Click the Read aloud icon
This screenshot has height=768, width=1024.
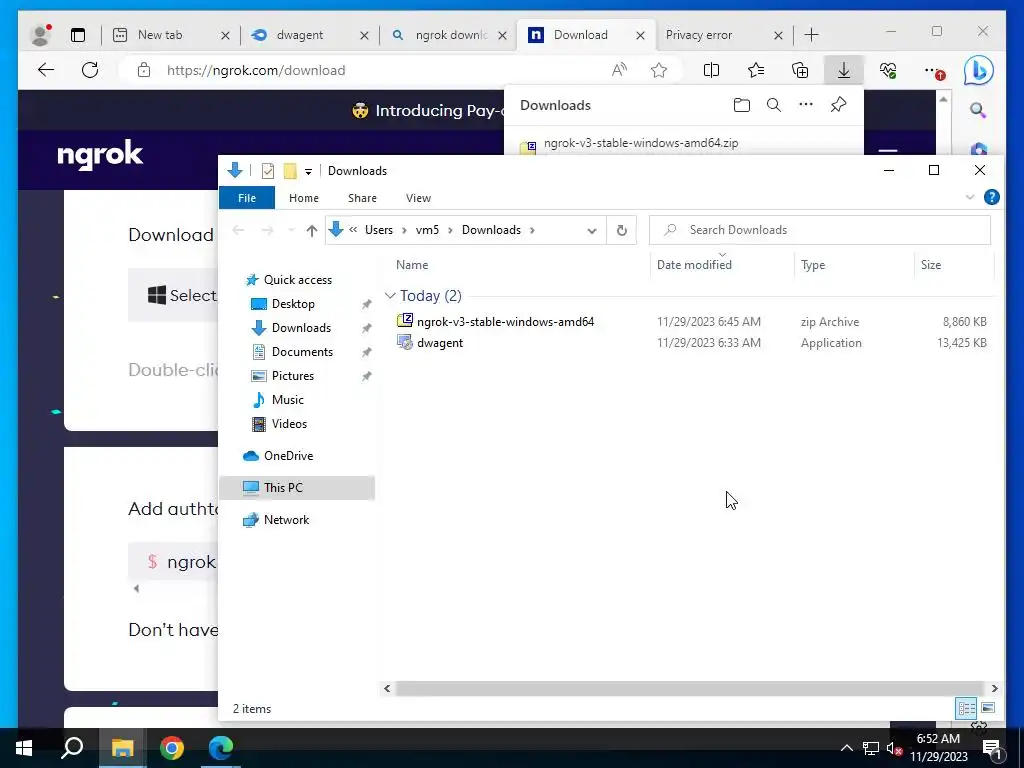[x=619, y=71]
